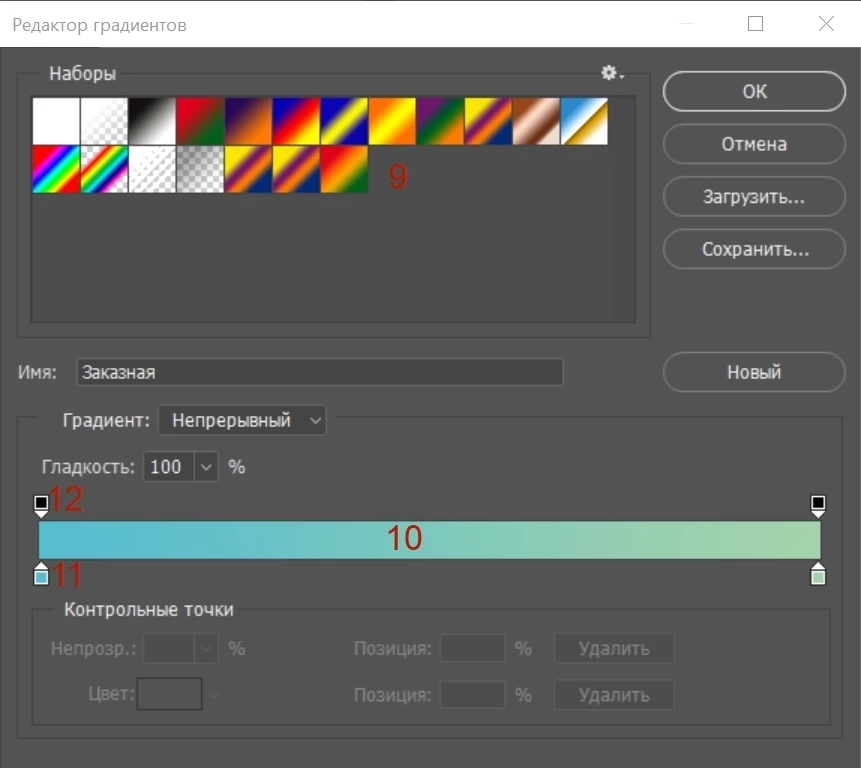The width and height of the screenshot is (861, 768).
Task: Select the red-to-green gradient preset
Action: 200,121
